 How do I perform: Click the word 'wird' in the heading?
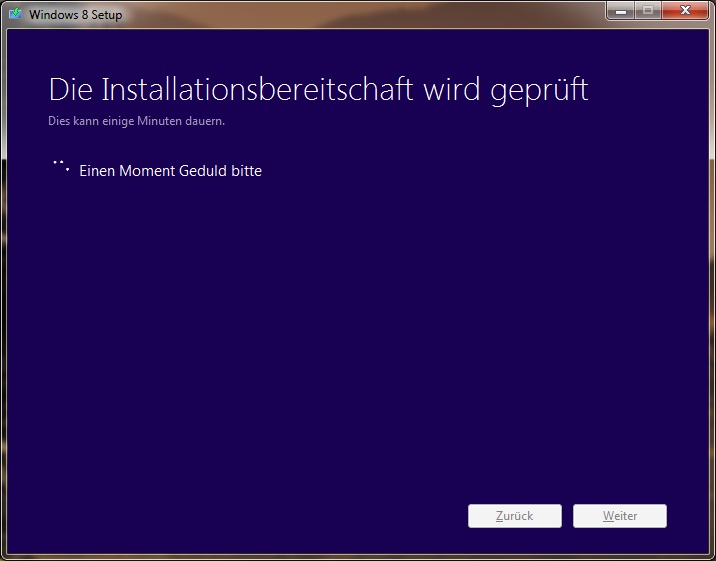pos(450,89)
